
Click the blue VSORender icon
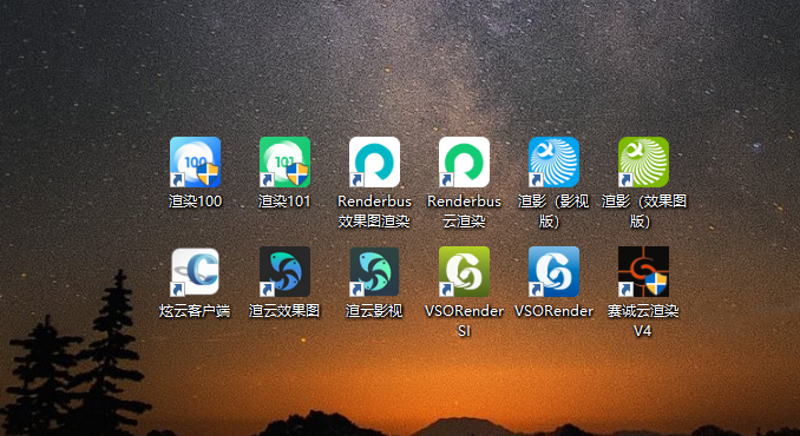tap(554, 272)
